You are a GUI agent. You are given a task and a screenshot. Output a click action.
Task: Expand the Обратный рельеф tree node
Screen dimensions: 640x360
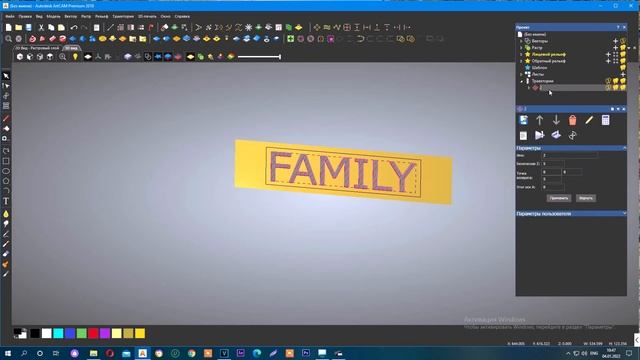(521, 61)
